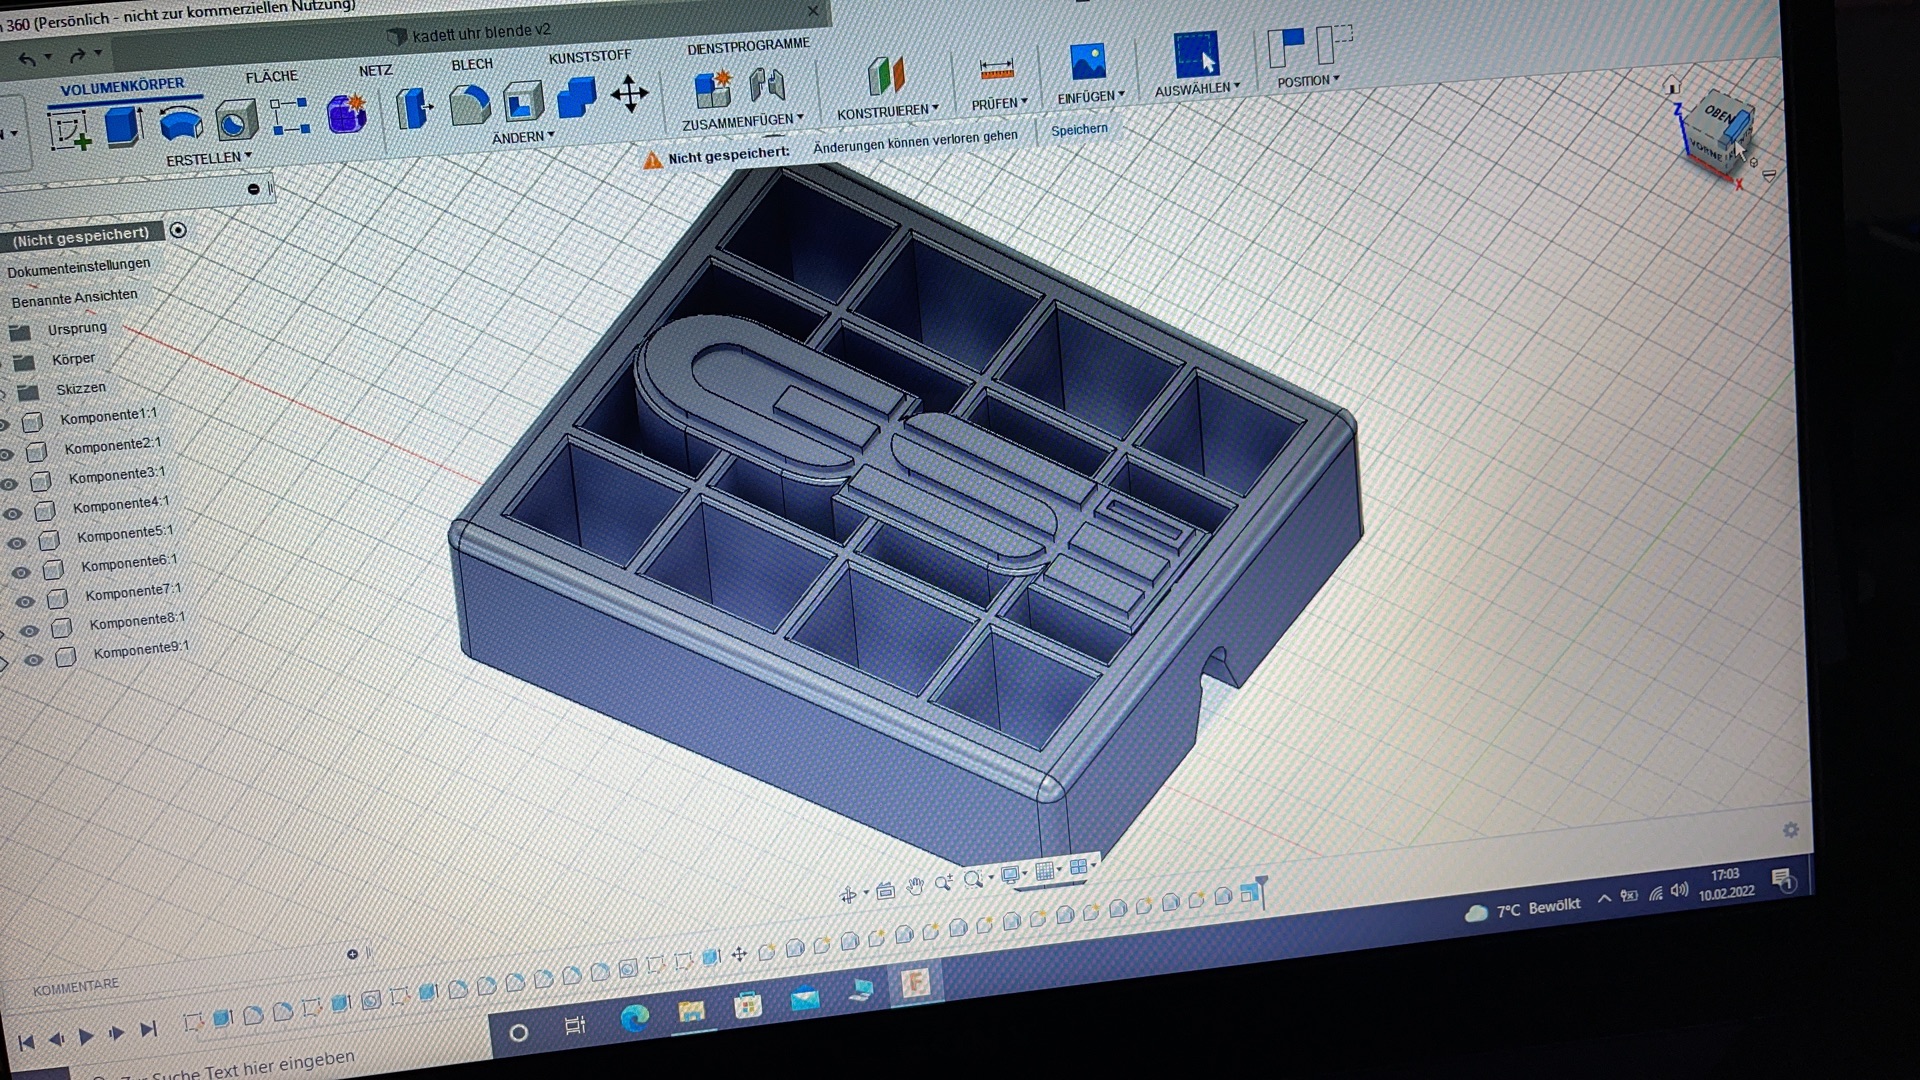Open the KONSTRUIEREN dropdown

(x=887, y=112)
